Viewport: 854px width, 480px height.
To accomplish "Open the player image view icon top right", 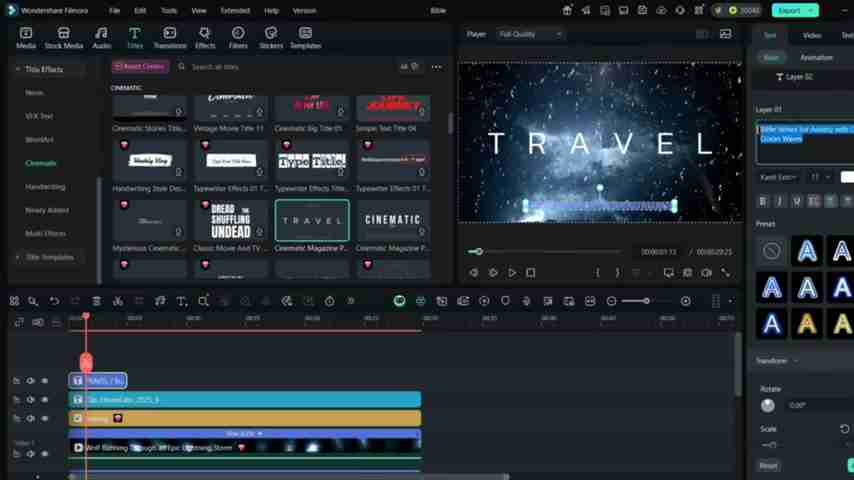I will 725,34.
